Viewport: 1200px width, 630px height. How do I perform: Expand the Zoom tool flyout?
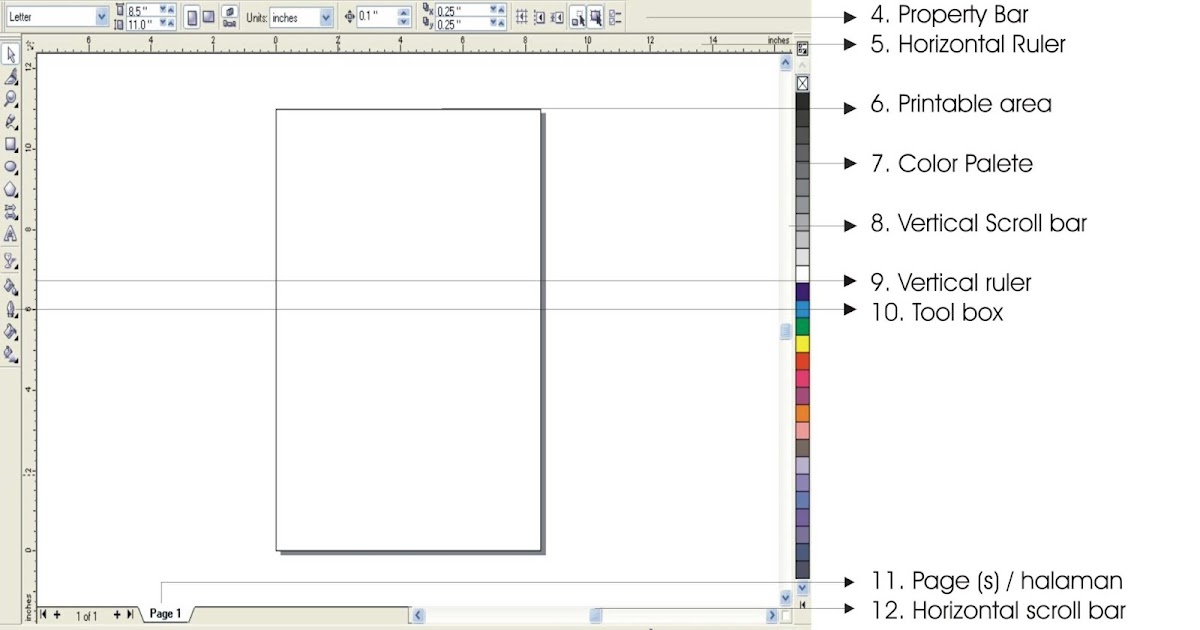[15, 107]
